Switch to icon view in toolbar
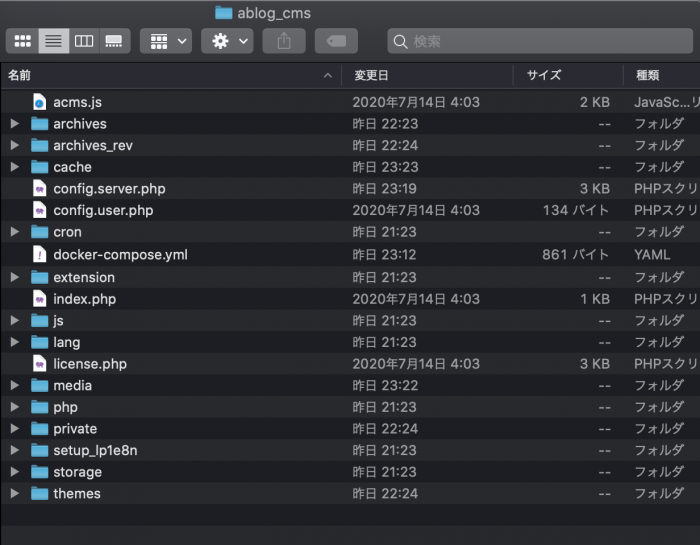The image size is (700, 545). click(22, 41)
